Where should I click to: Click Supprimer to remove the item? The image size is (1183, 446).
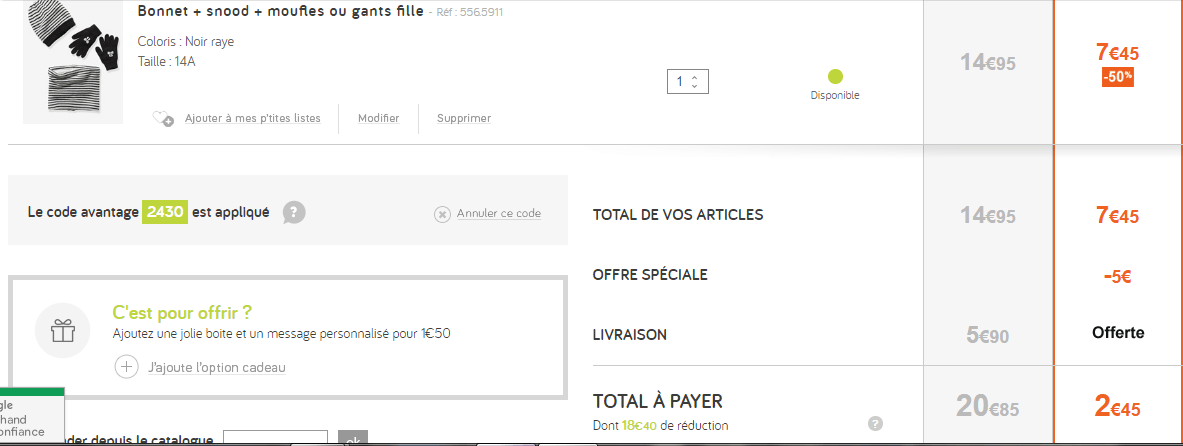463,118
